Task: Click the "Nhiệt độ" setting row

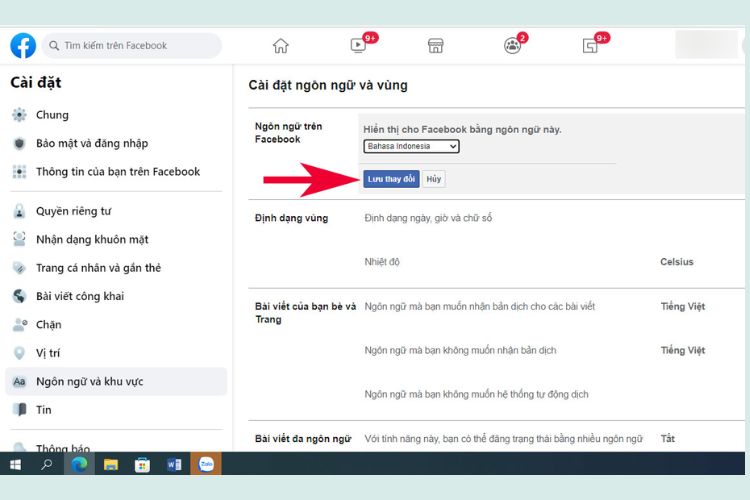Action: click(x=382, y=262)
